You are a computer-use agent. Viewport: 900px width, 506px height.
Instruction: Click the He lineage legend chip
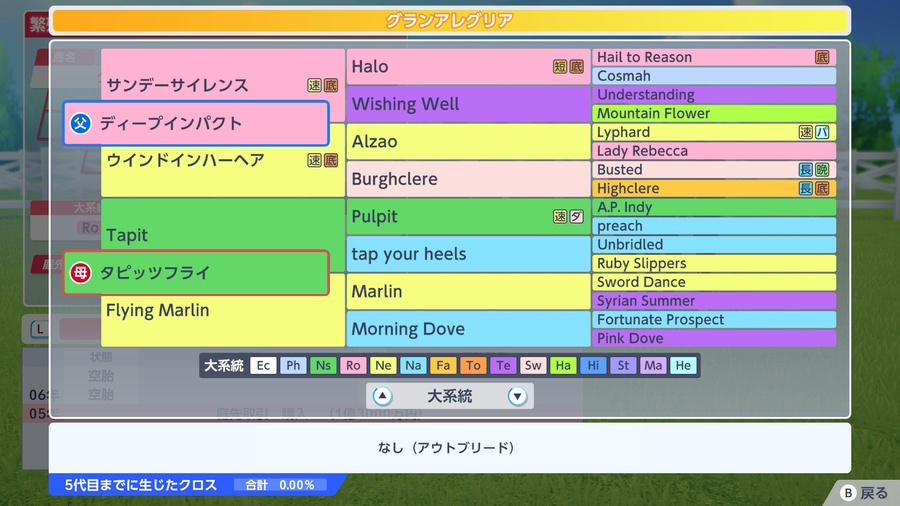tap(683, 365)
